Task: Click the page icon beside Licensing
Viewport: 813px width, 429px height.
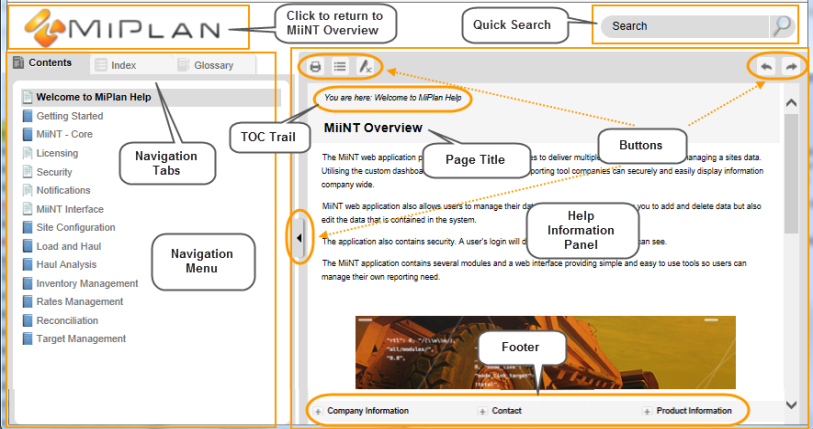Action: 27,153
